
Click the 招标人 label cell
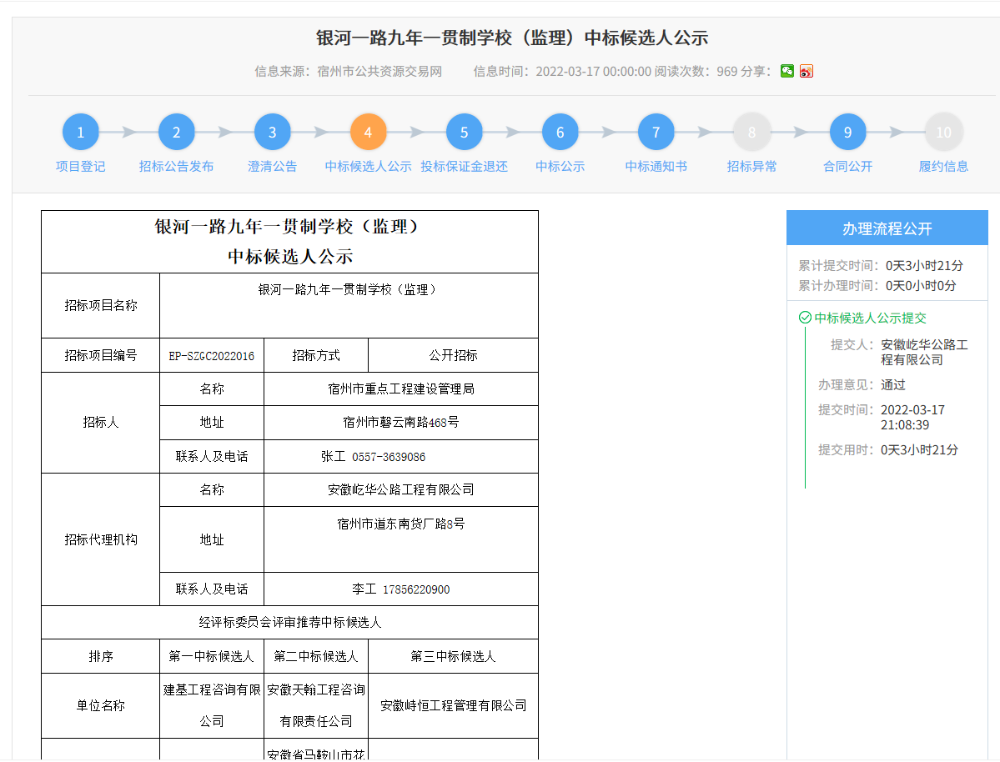click(x=100, y=423)
